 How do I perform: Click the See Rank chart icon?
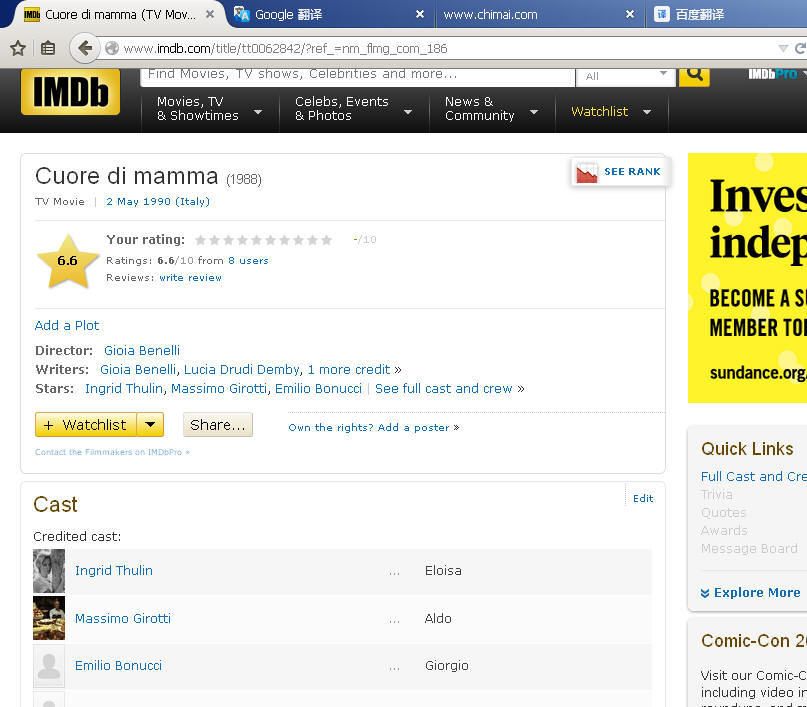coord(587,172)
